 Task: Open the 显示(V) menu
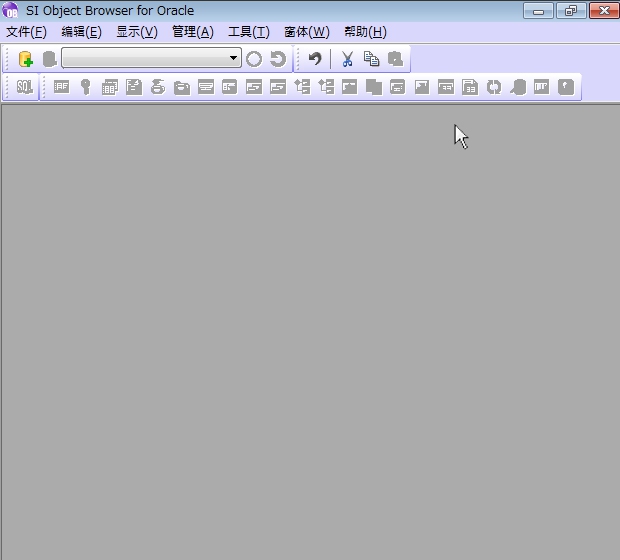137,32
